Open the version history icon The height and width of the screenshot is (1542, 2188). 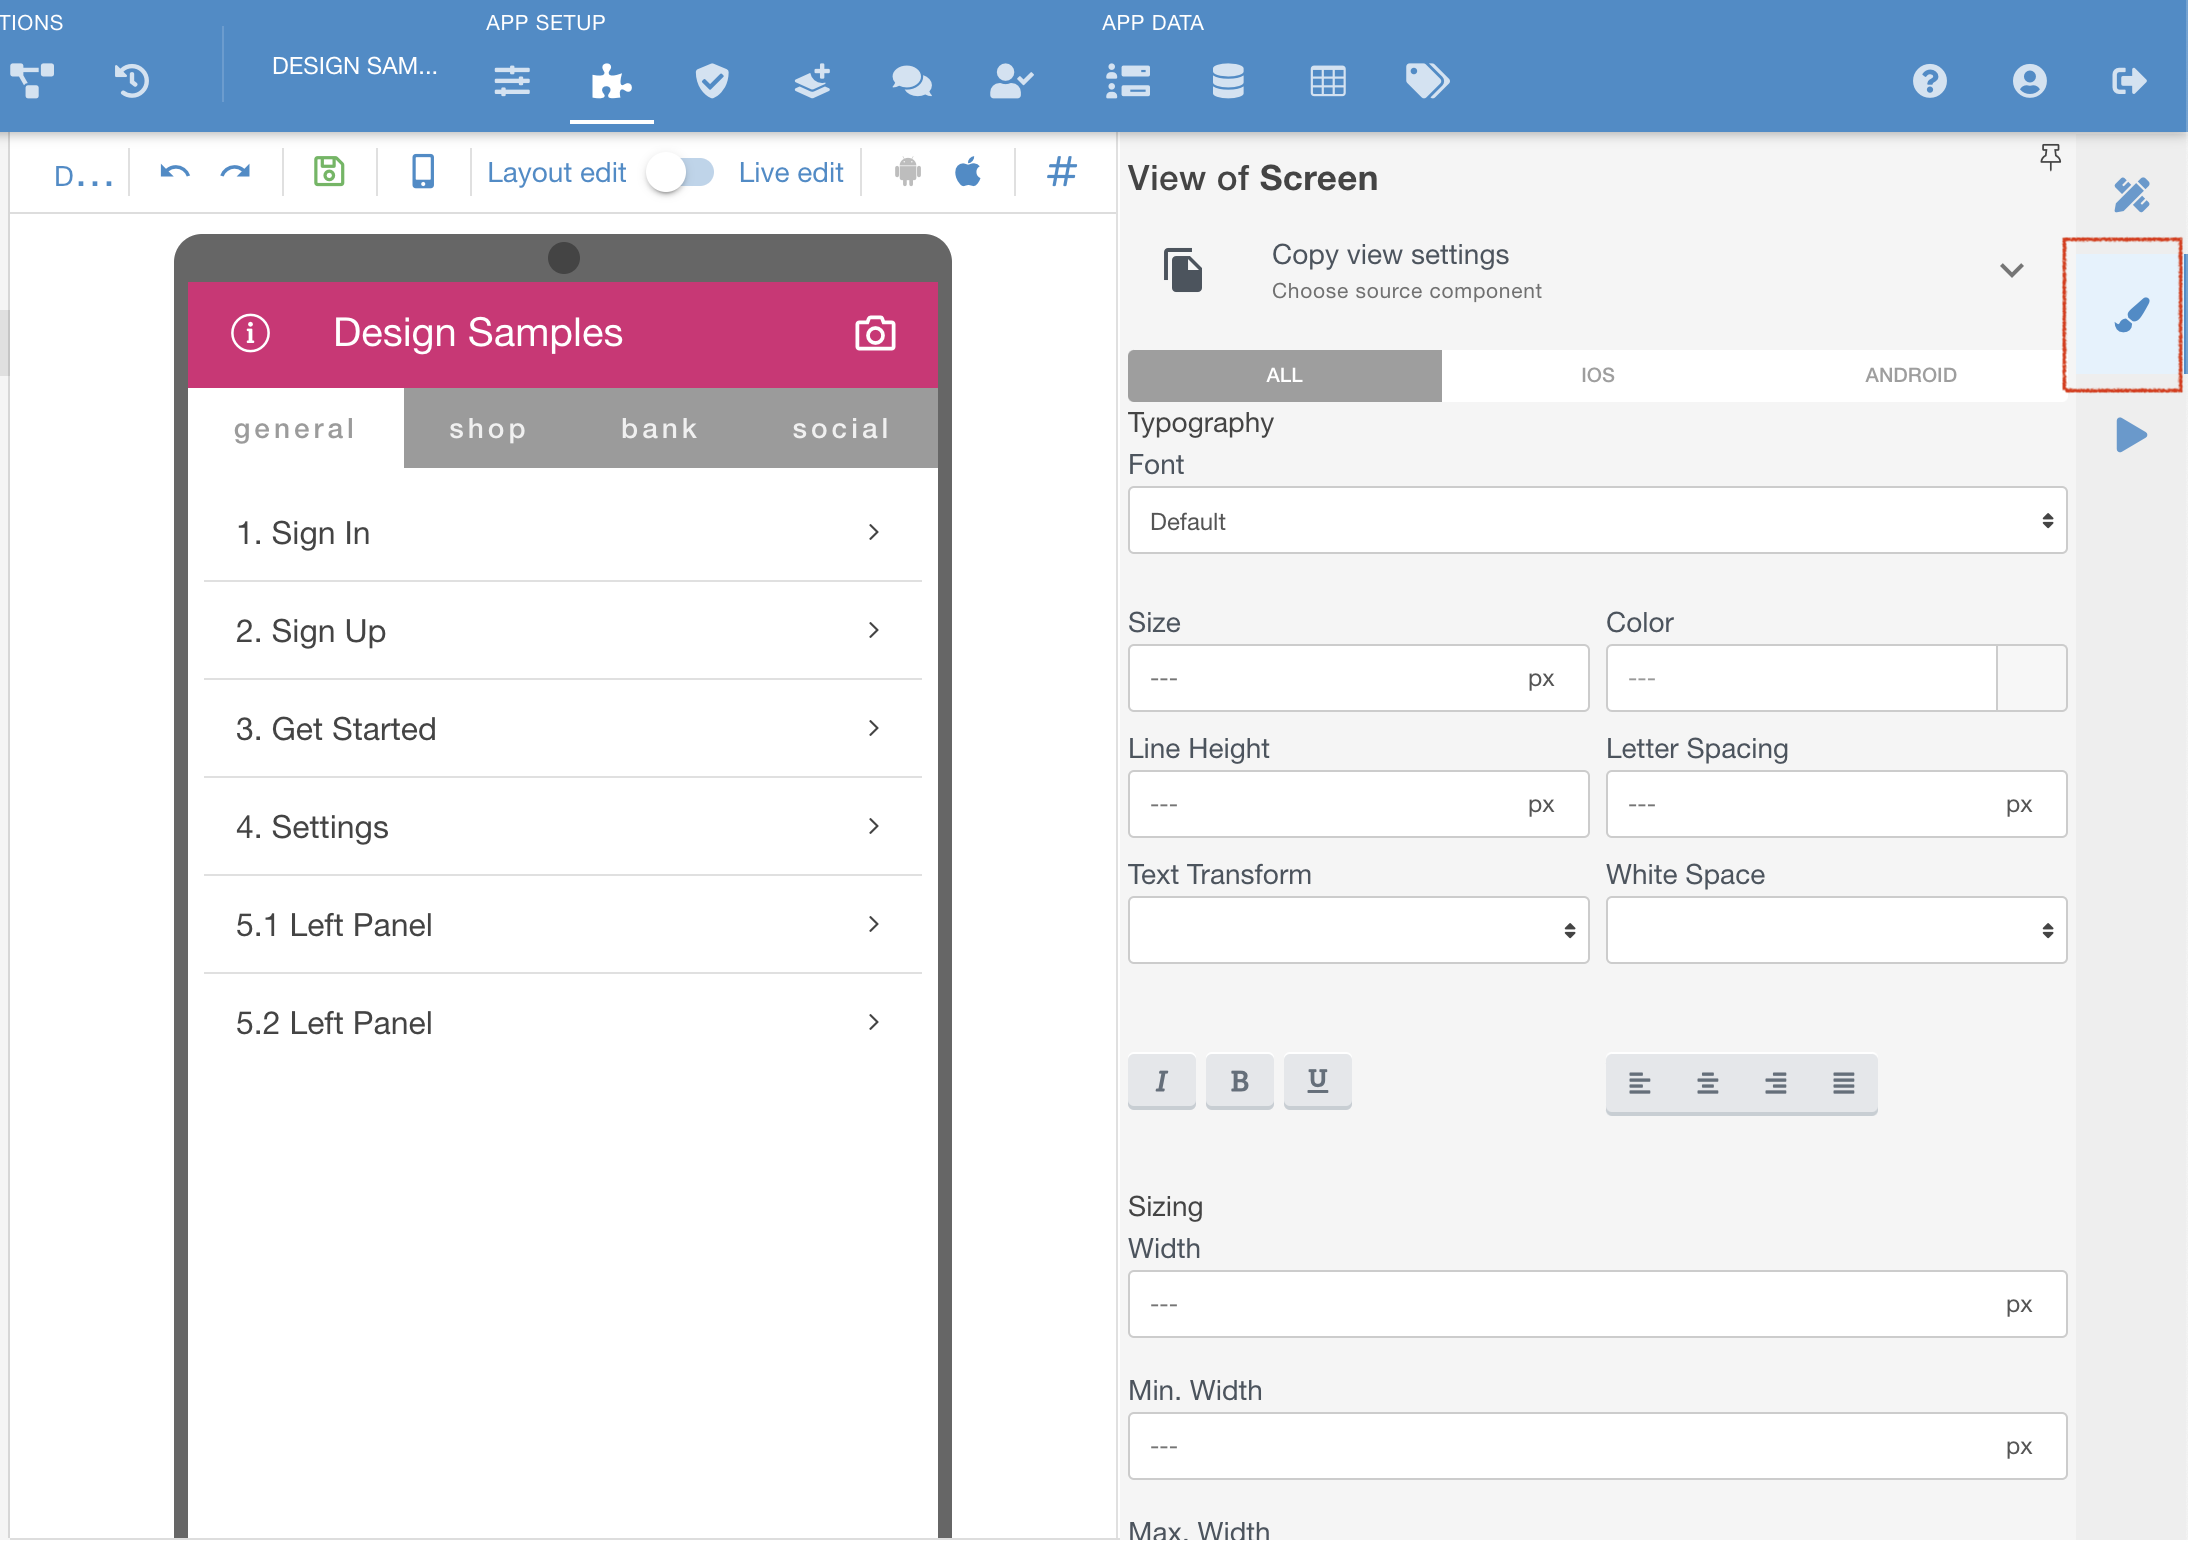click(x=132, y=80)
